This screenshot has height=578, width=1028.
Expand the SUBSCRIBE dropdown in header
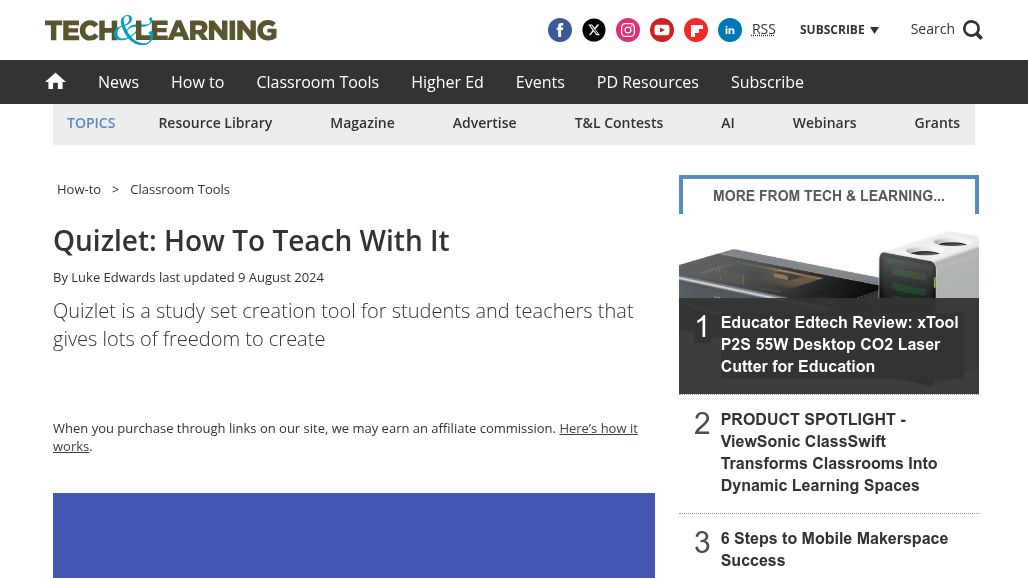tap(839, 30)
